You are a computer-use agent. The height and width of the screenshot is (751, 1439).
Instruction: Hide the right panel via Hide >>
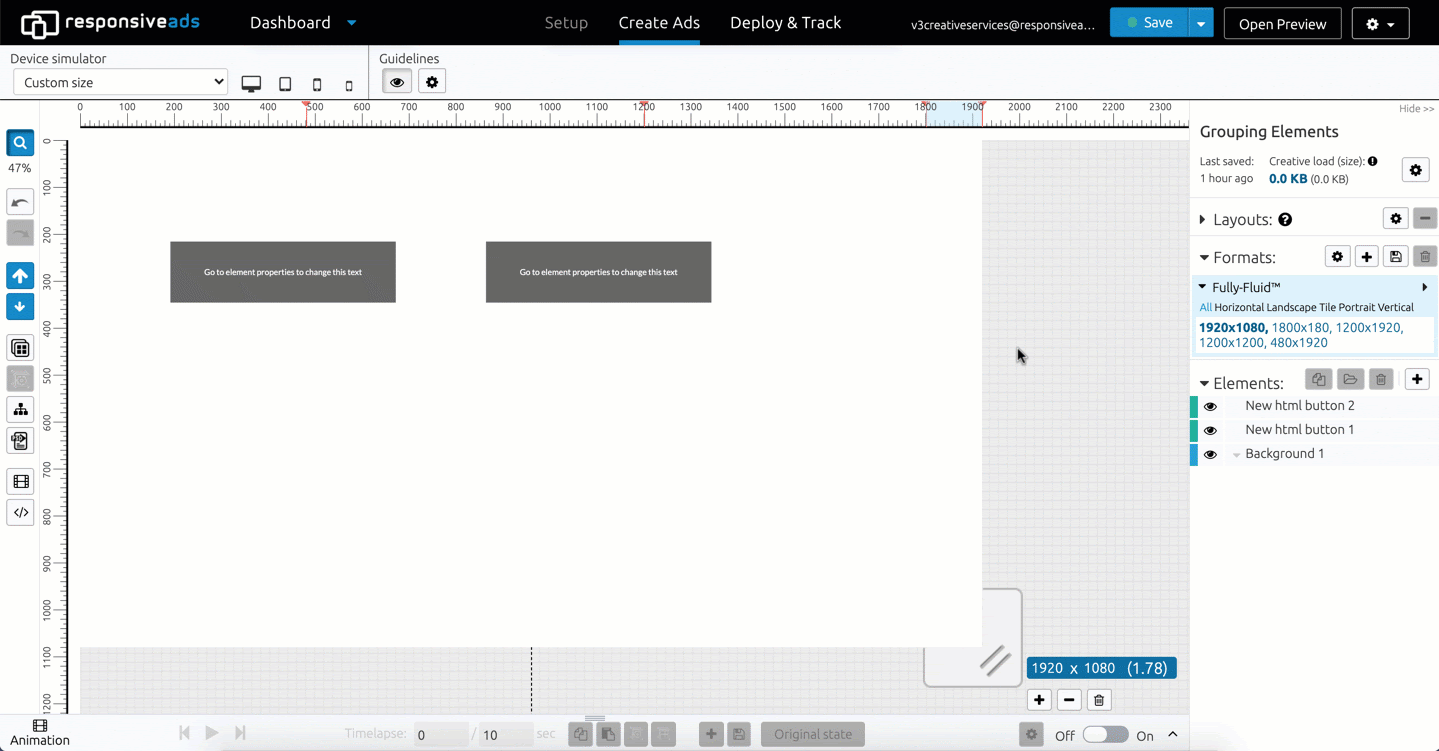(x=1416, y=108)
